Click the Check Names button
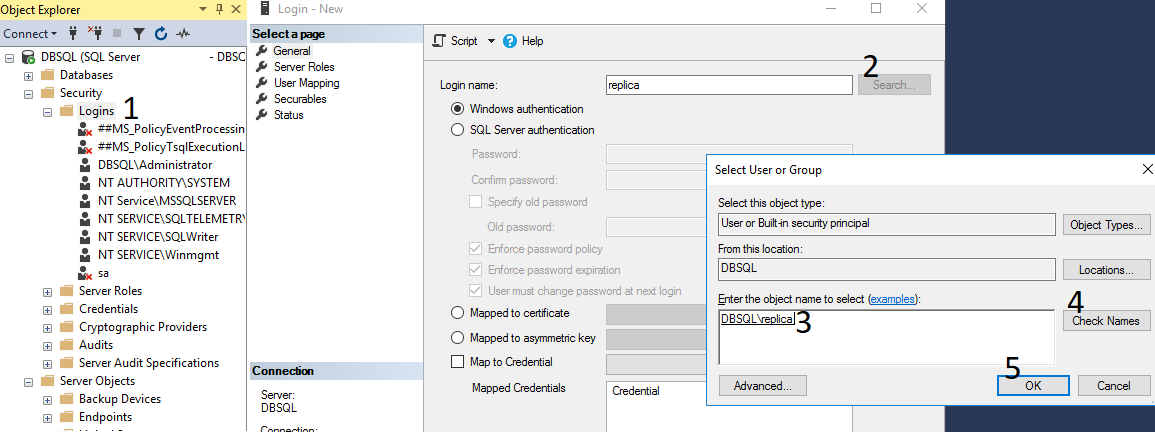The width and height of the screenshot is (1155, 432). 1106,321
